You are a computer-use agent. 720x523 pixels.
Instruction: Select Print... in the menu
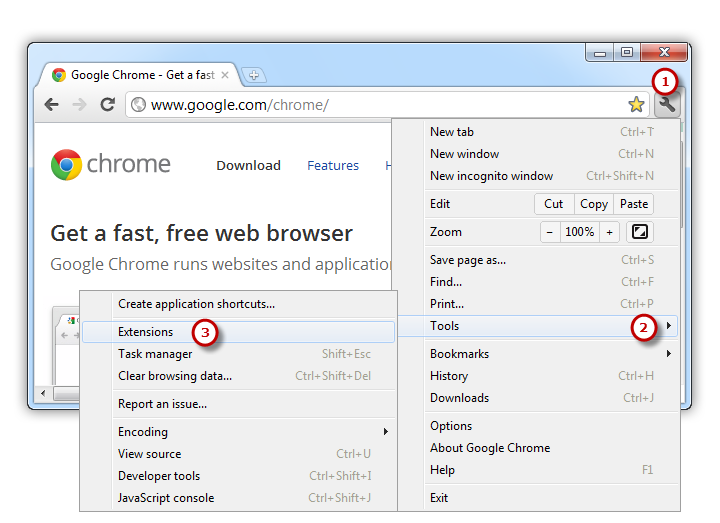[x=551, y=304]
